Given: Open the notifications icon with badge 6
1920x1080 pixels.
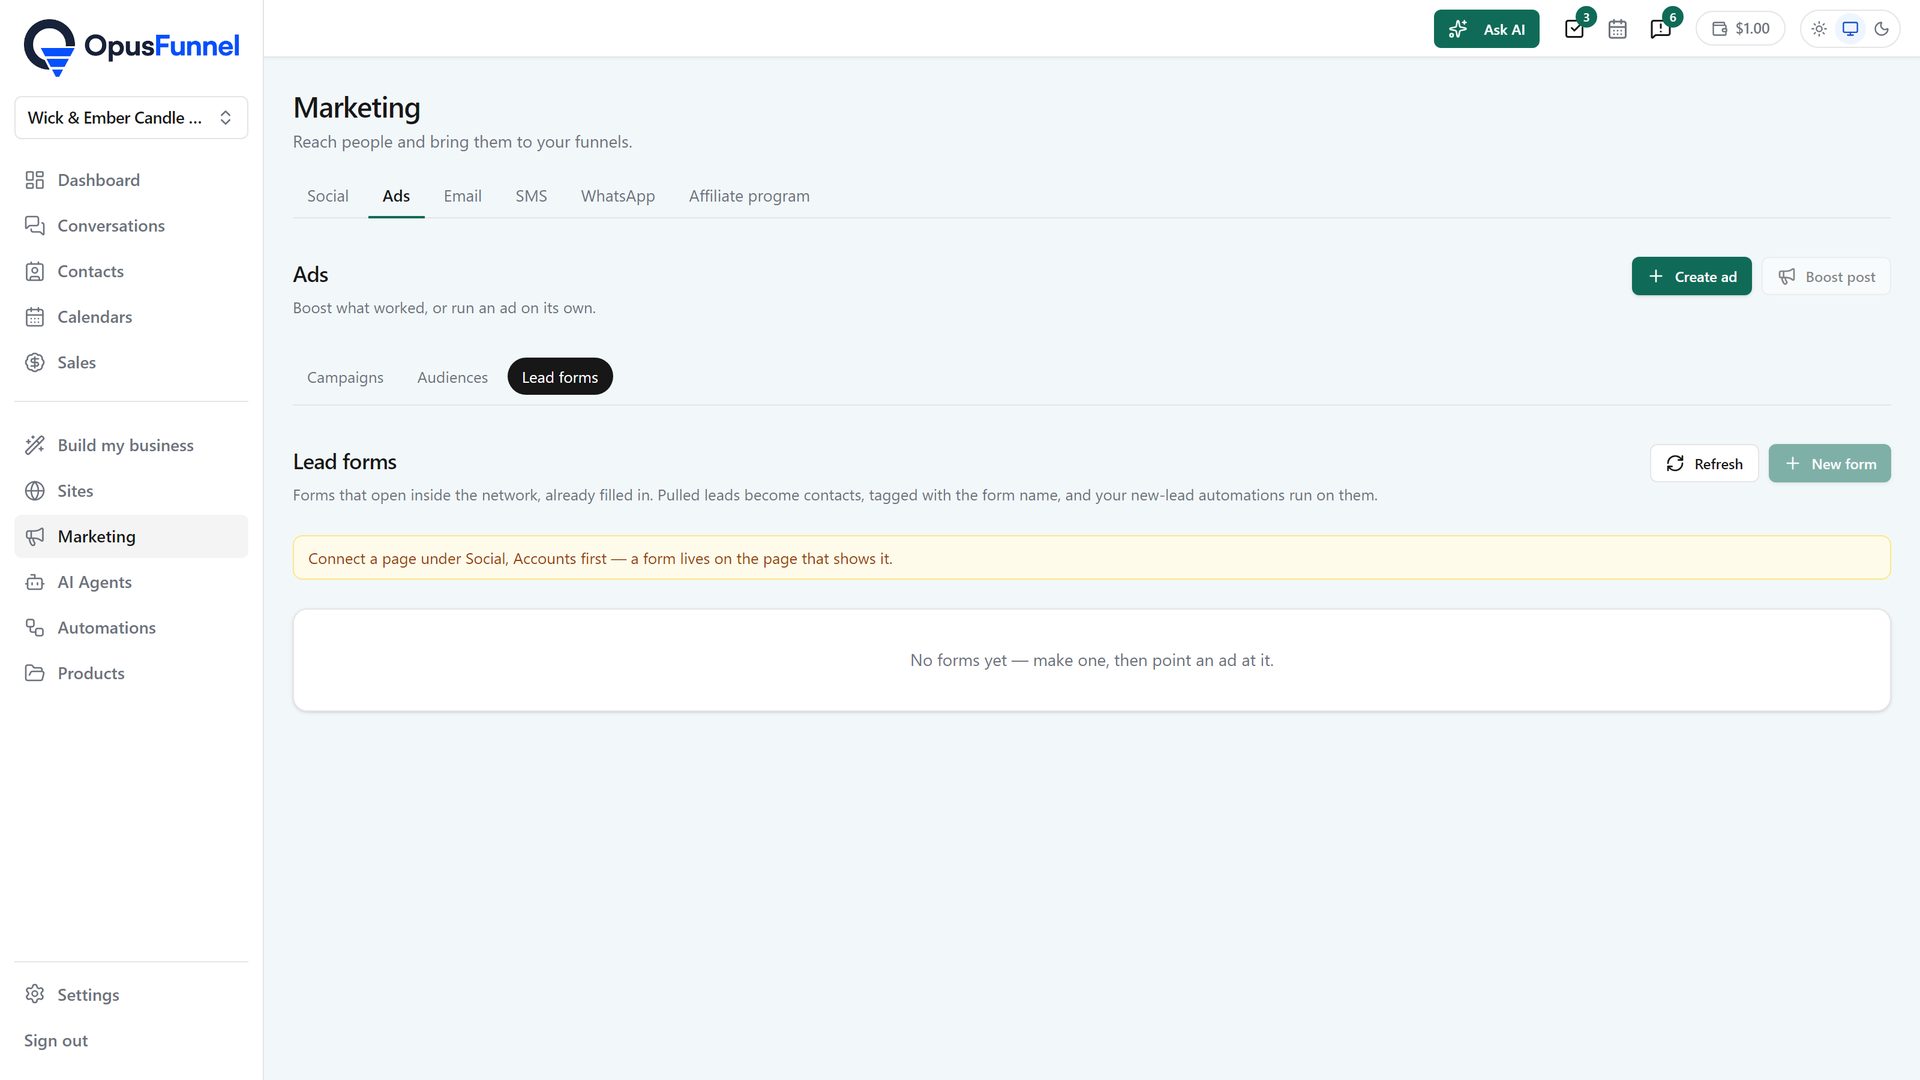Looking at the screenshot, I should click(1661, 29).
